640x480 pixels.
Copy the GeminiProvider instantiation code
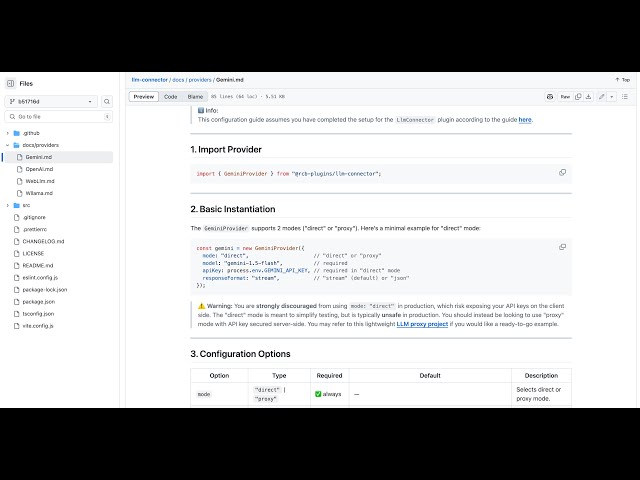[562, 247]
